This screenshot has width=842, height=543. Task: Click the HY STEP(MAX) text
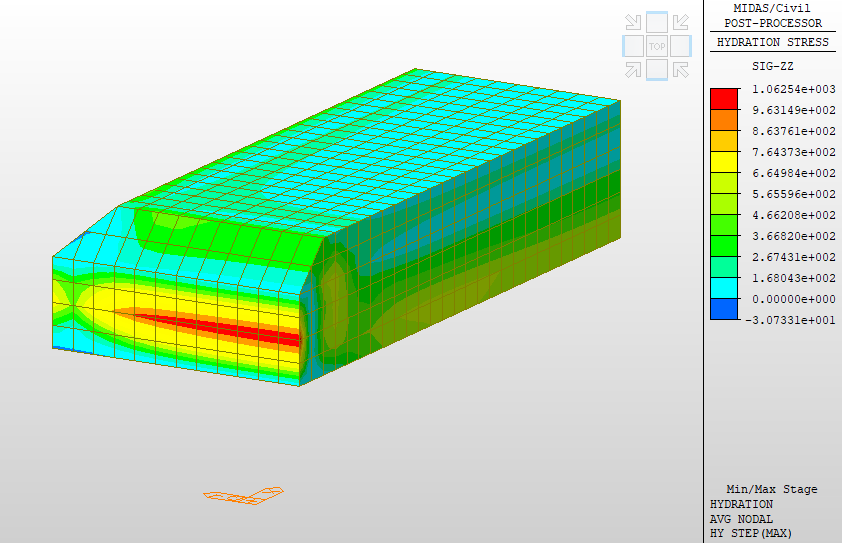pos(750,533)
